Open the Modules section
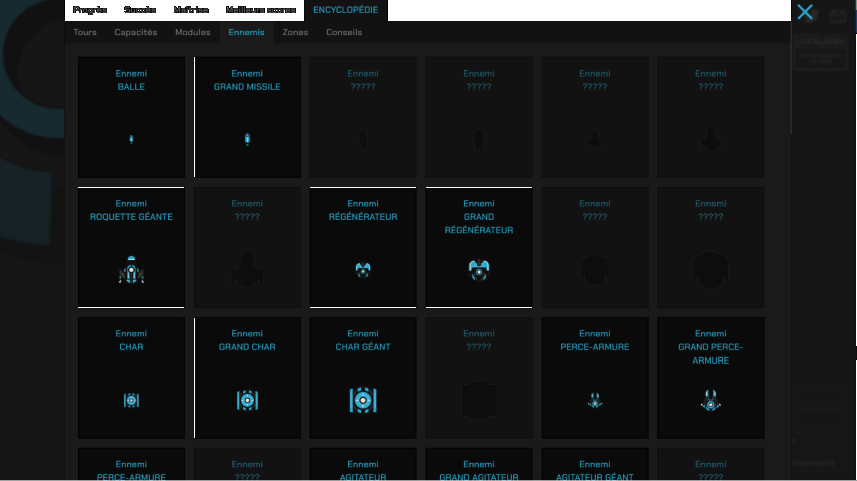The image size is (857, 481). [x=192, y=32]
